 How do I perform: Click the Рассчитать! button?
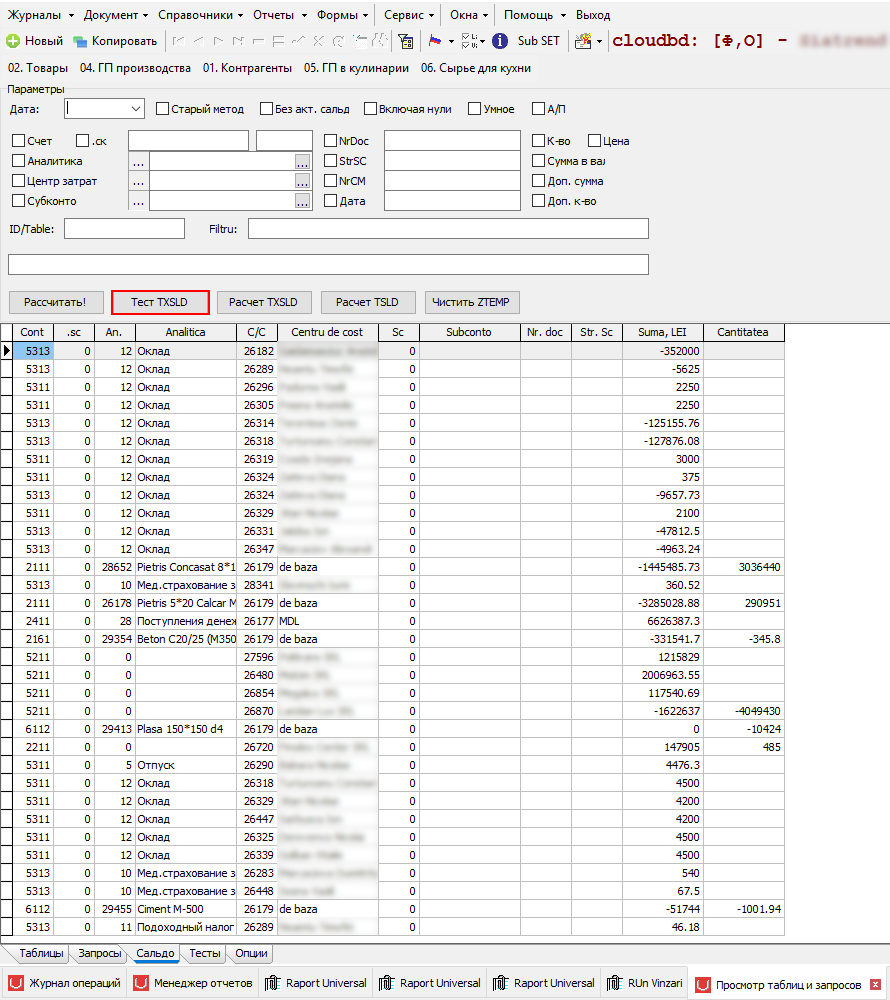point(55,302)
